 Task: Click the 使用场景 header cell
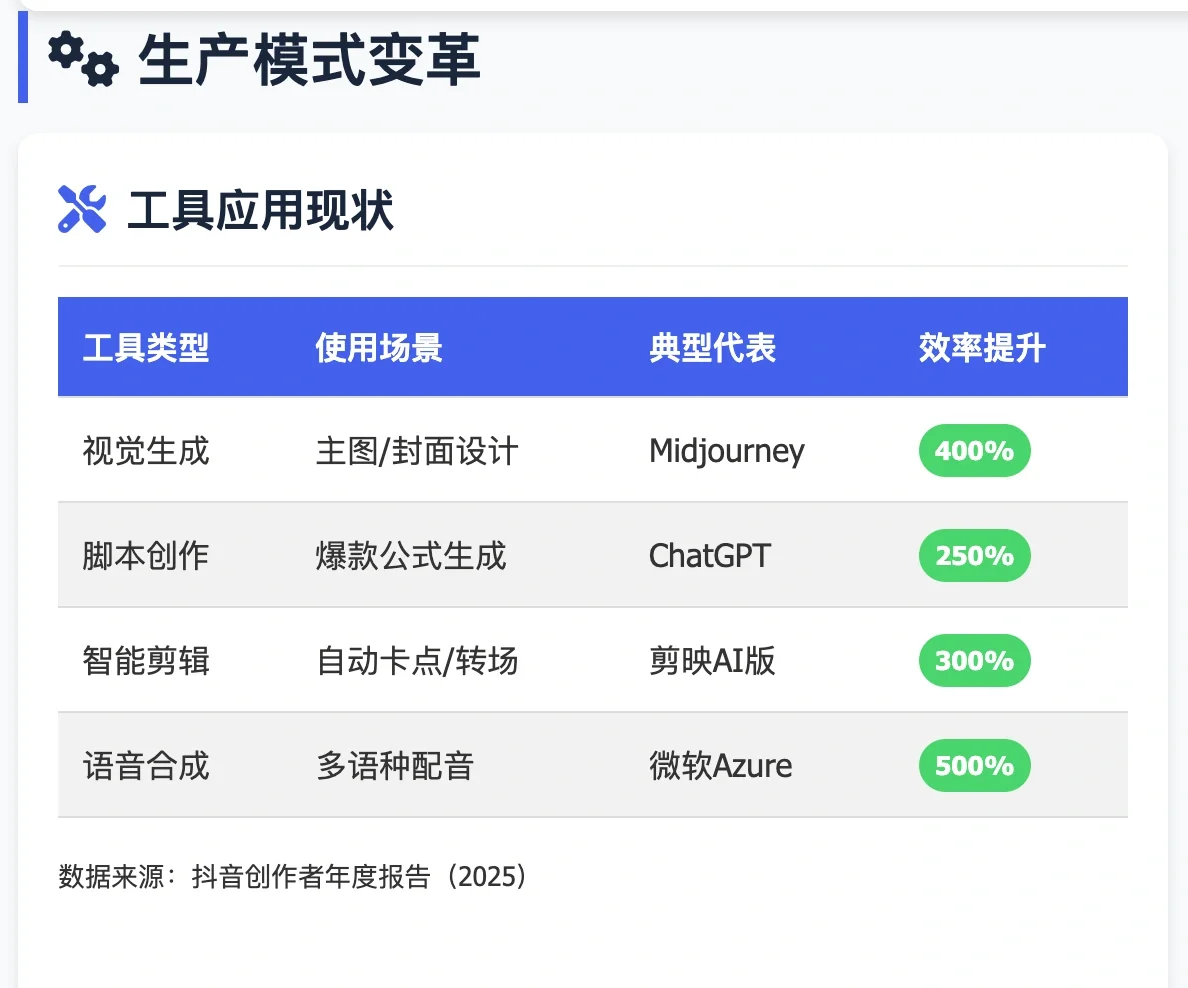[x=378, y=347]
